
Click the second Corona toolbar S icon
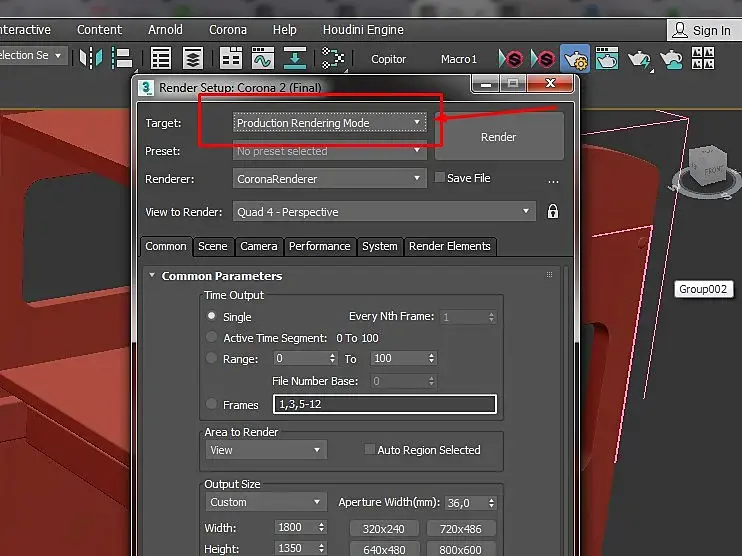[543, 59]
